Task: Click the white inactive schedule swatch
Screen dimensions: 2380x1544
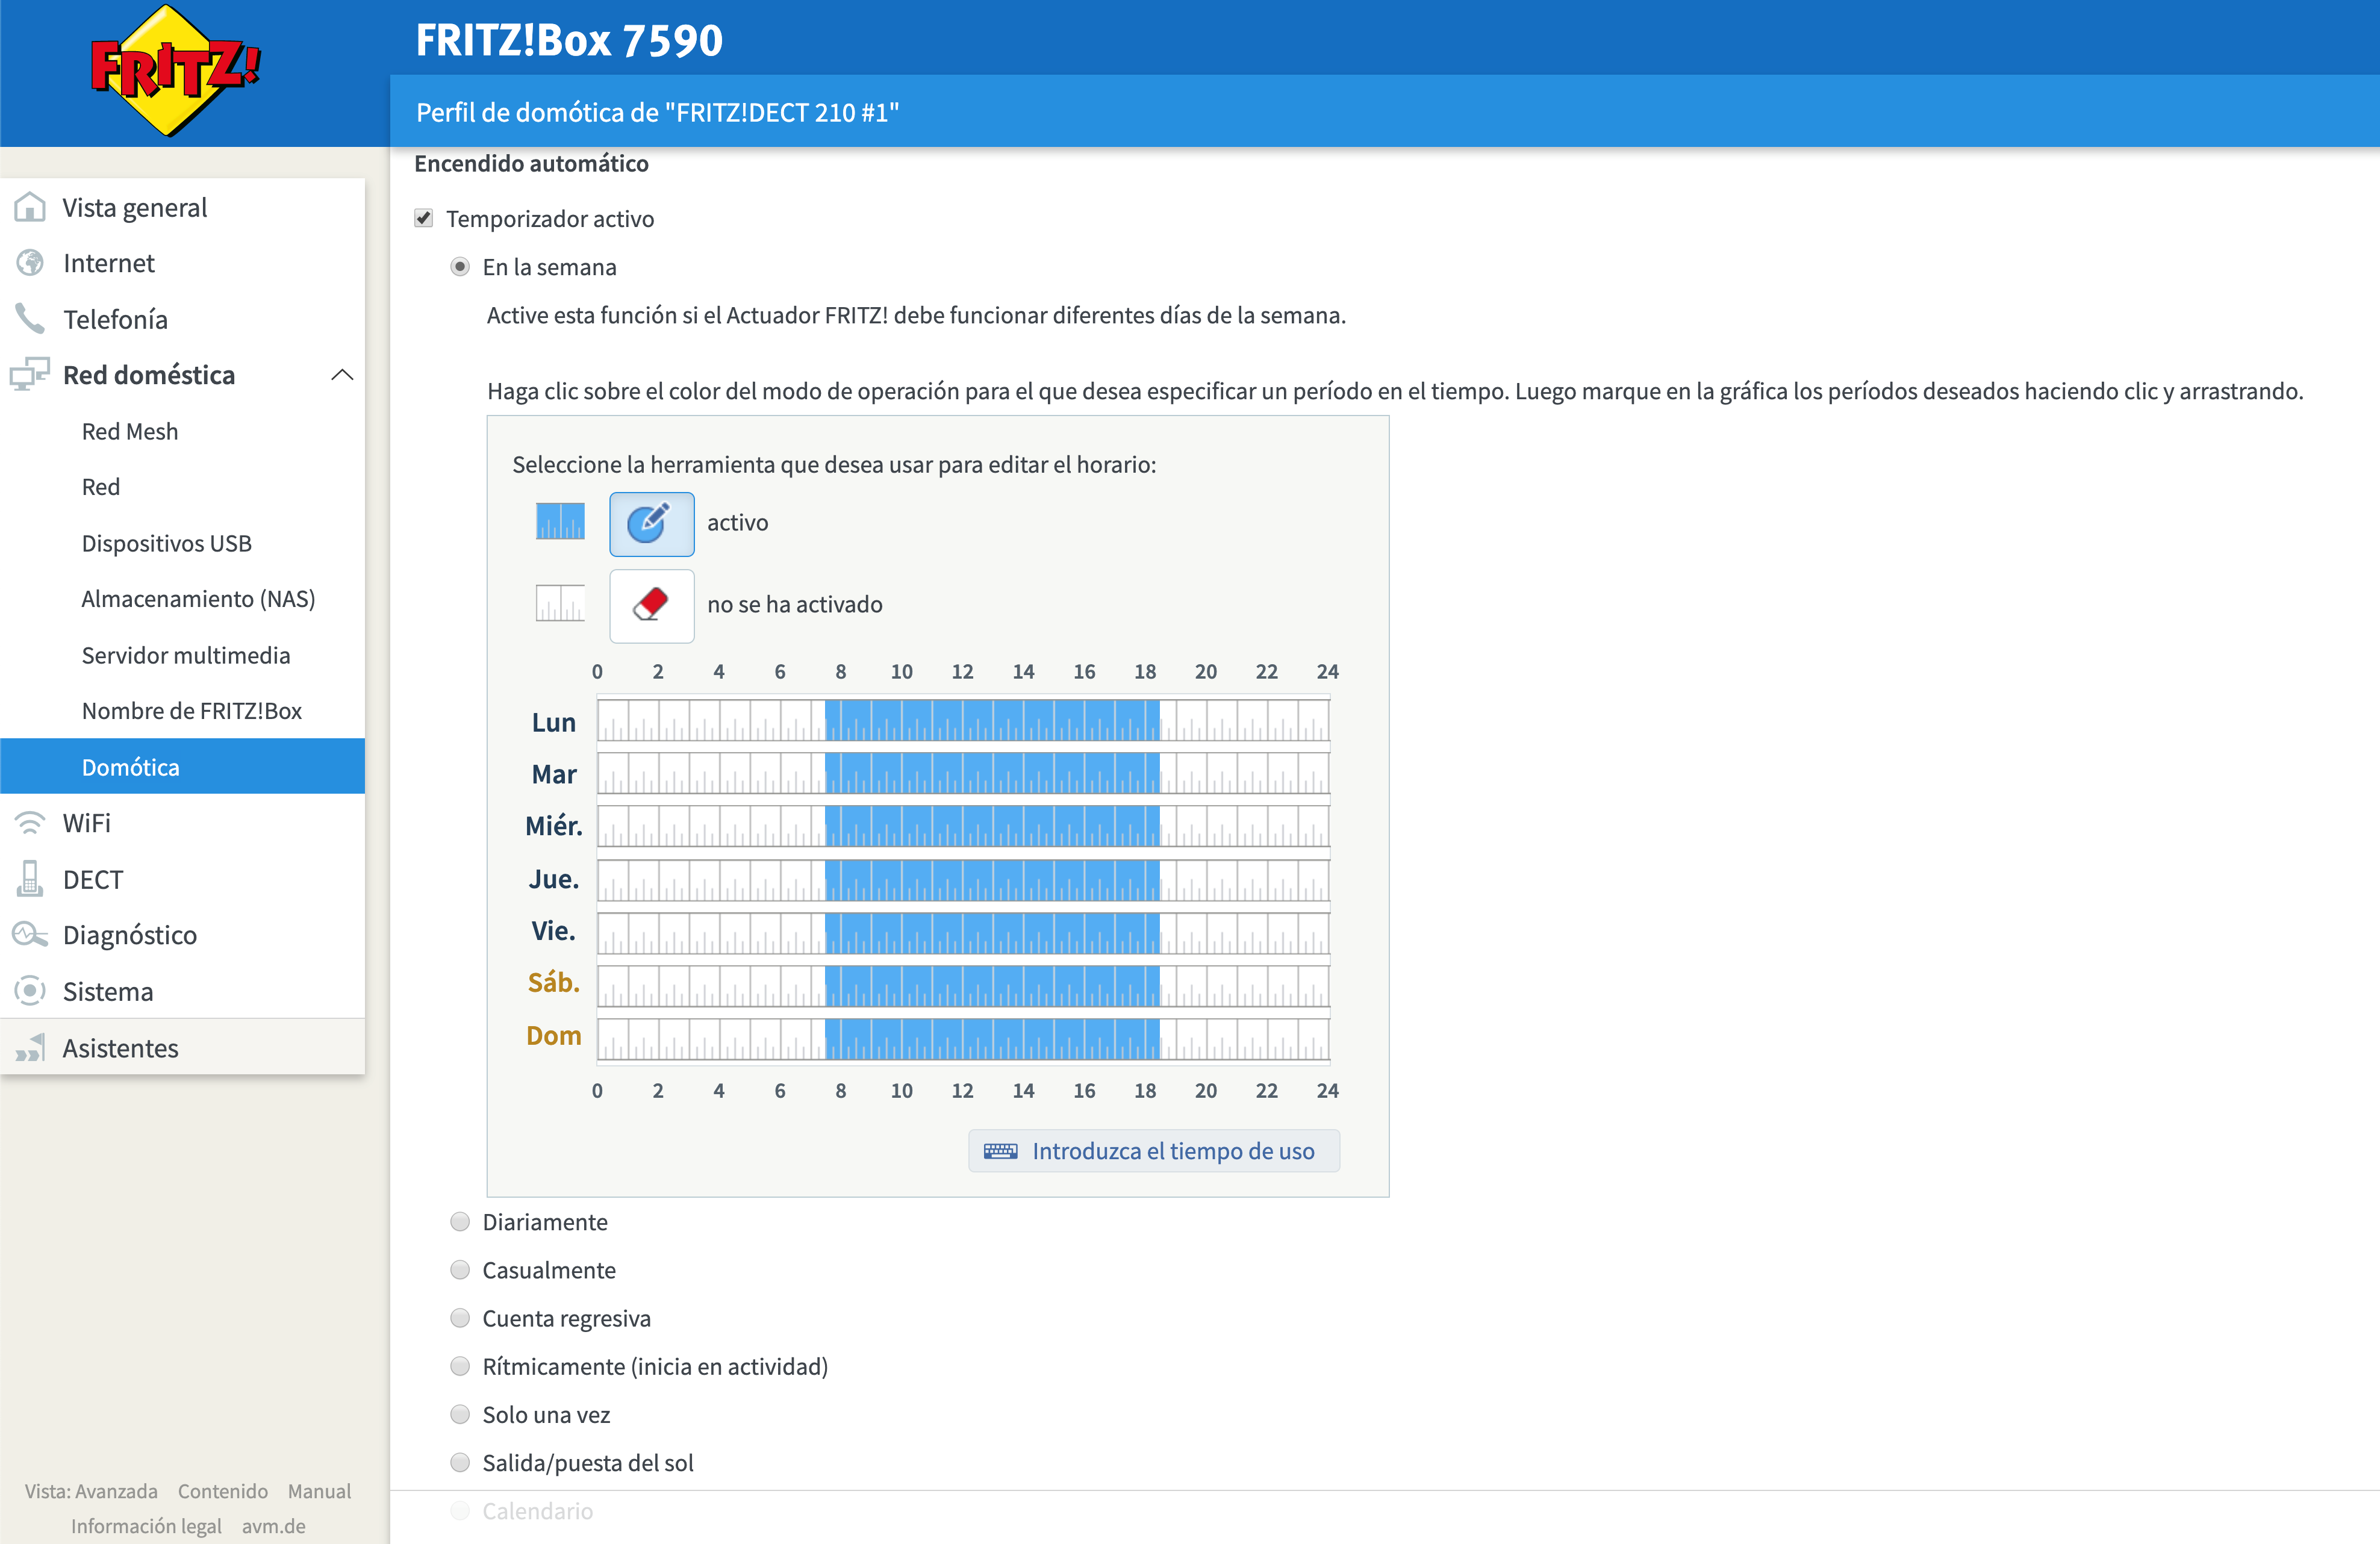Action: (x=560, y=603)
